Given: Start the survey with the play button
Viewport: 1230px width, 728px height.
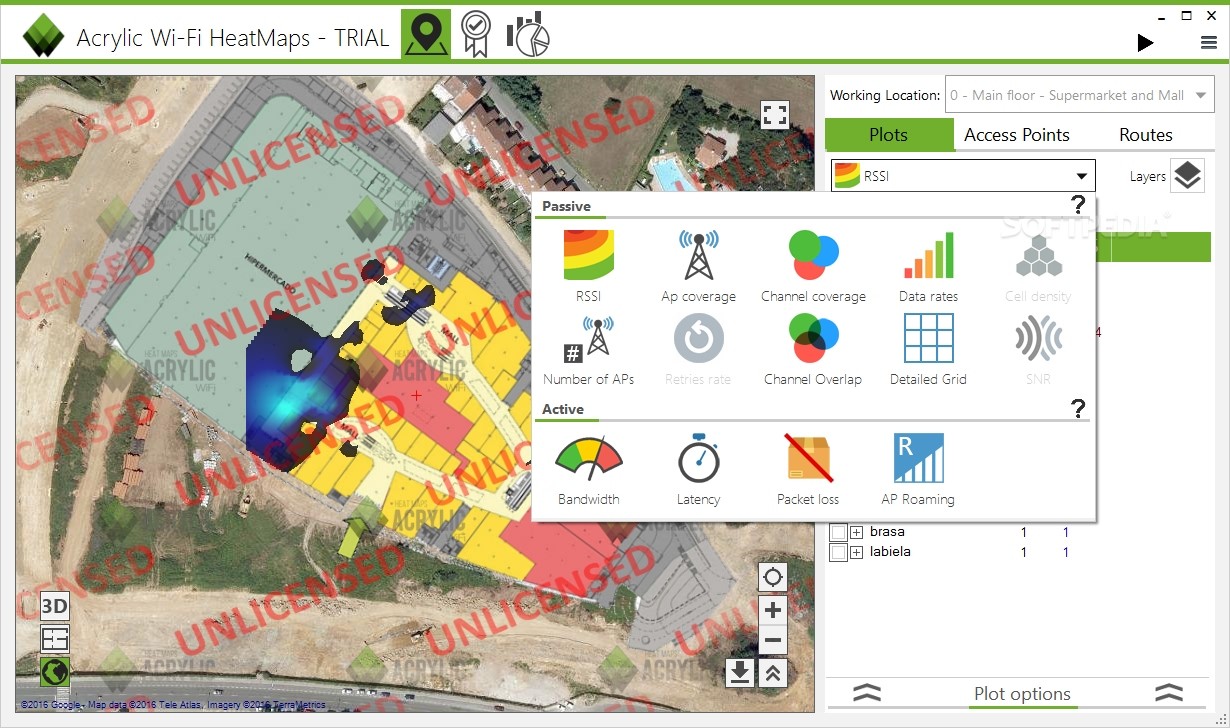Looking at the screenshot, I should click(x=1146, y=42).
